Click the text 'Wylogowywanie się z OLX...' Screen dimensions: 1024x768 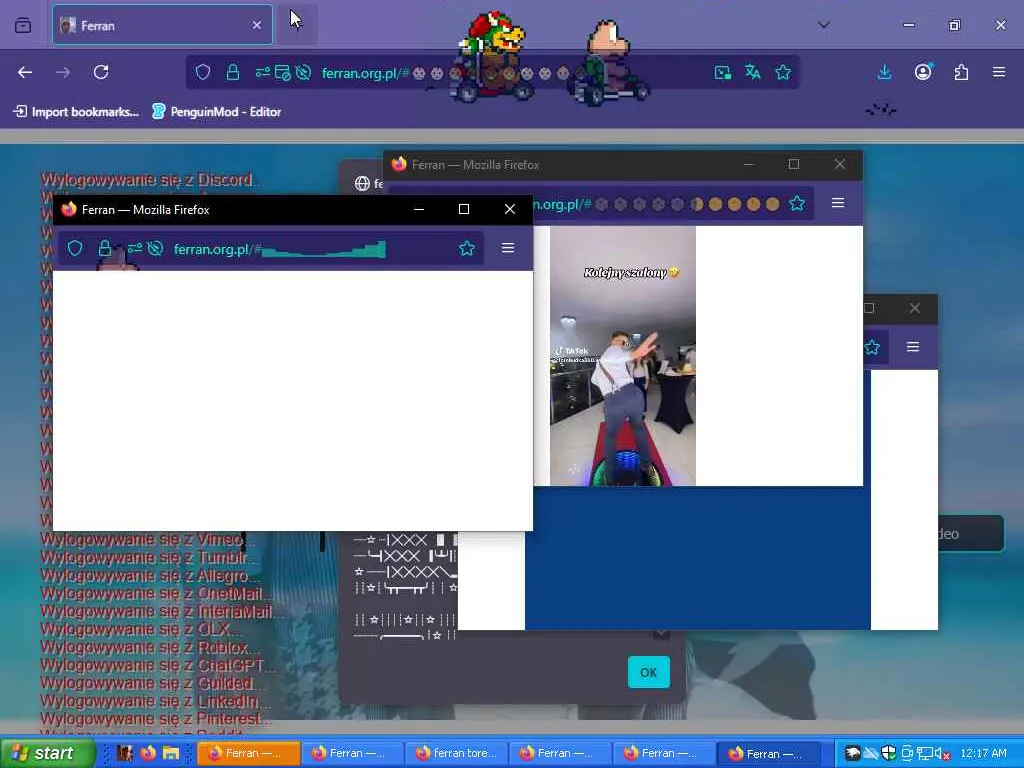[x=142, y=630]
